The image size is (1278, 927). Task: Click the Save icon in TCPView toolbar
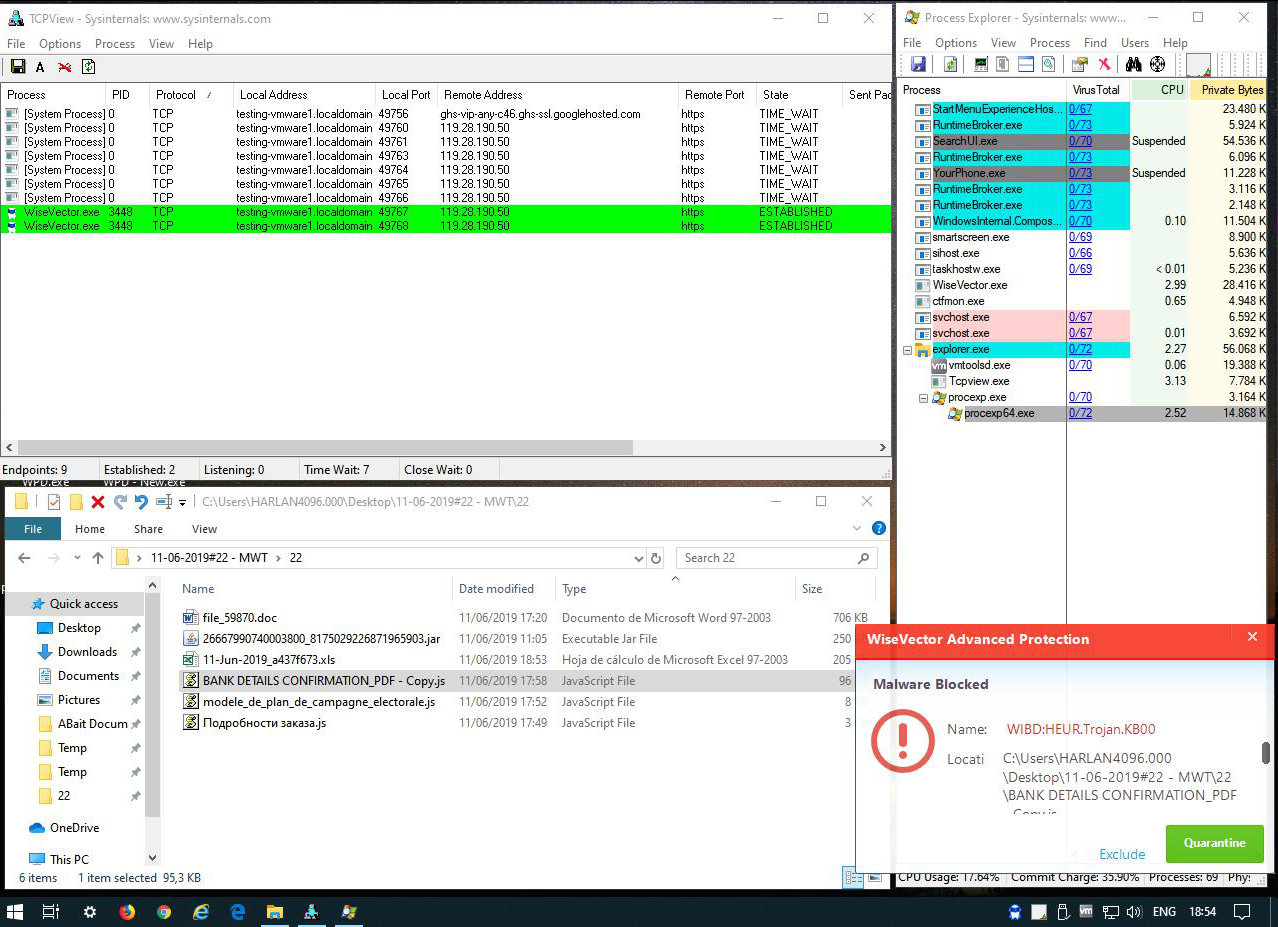pos(18,67)
